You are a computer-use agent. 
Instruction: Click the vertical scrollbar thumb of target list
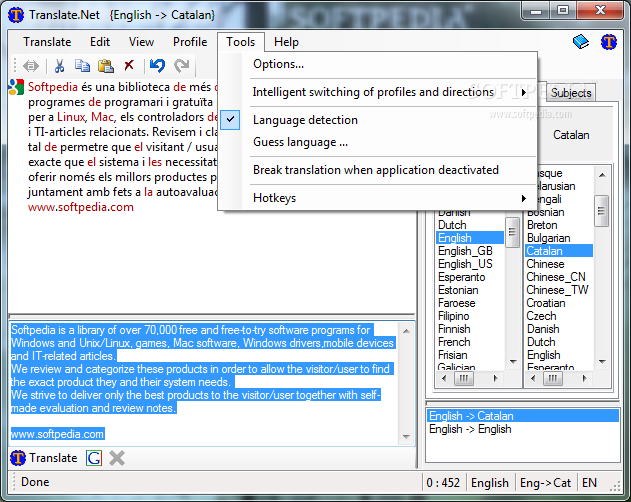tap(601, 211)
